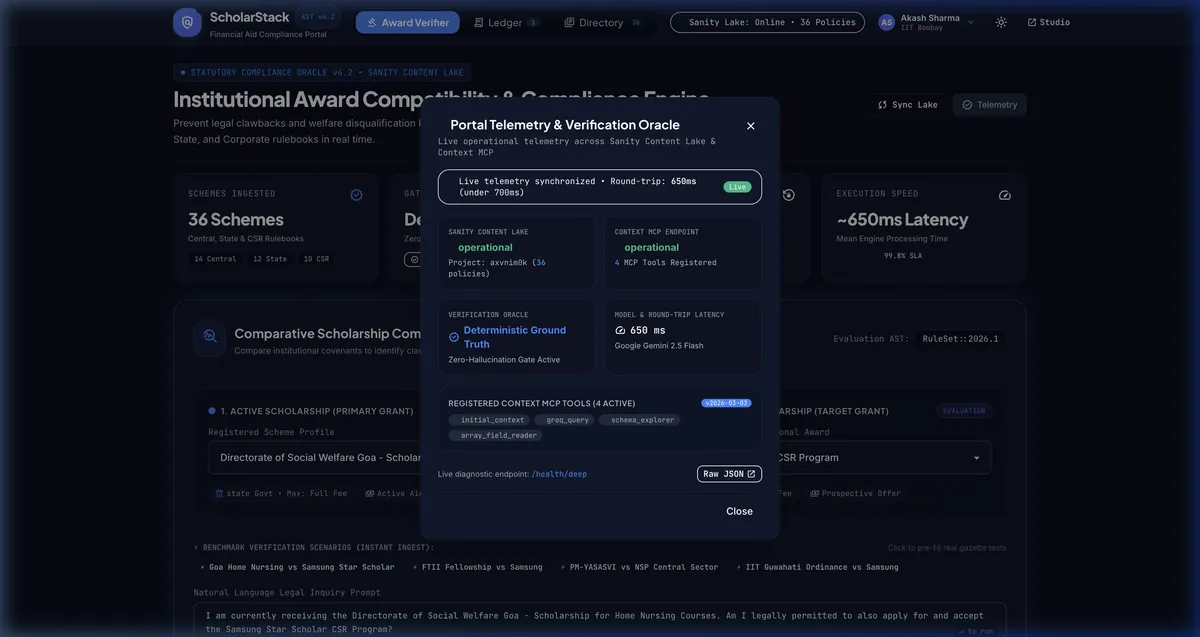Click the ScholarStack shield logo icon

187,22
